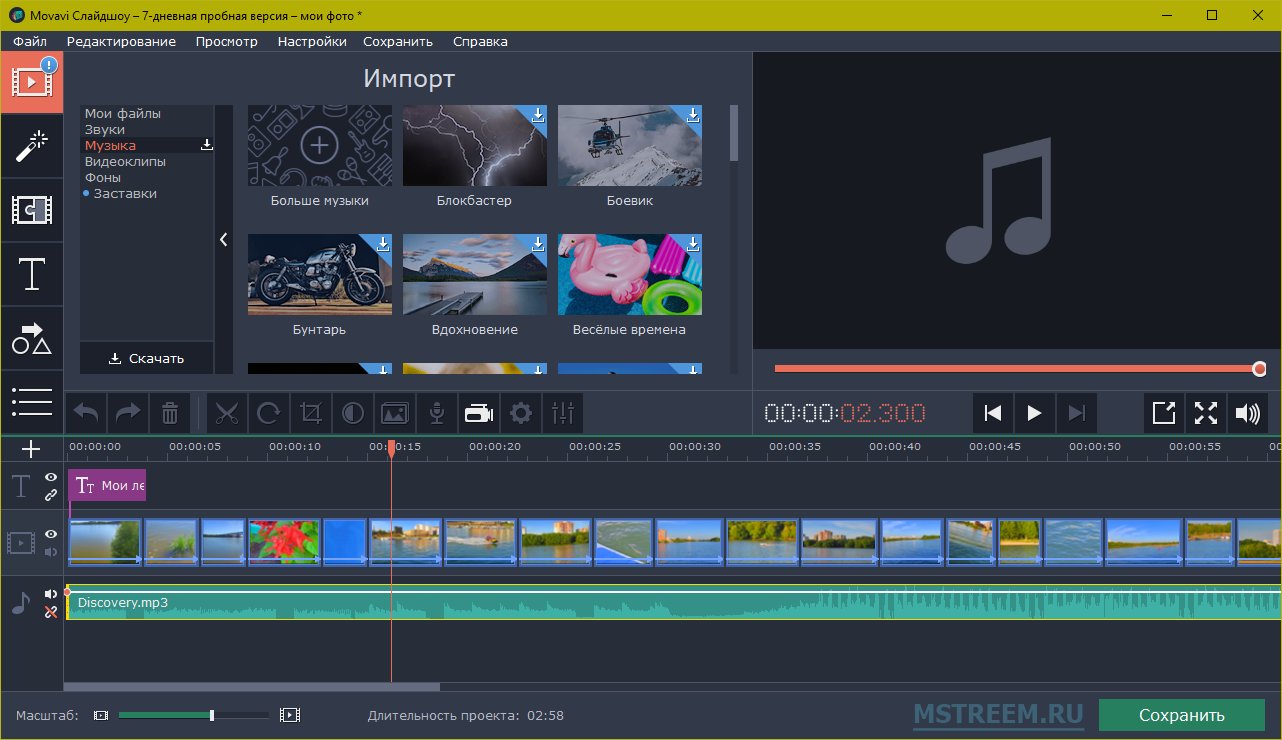The height and width of the screenshot is (740, 1282).
Task: Toggle visibility of the title track
Action: click(51, 477)
